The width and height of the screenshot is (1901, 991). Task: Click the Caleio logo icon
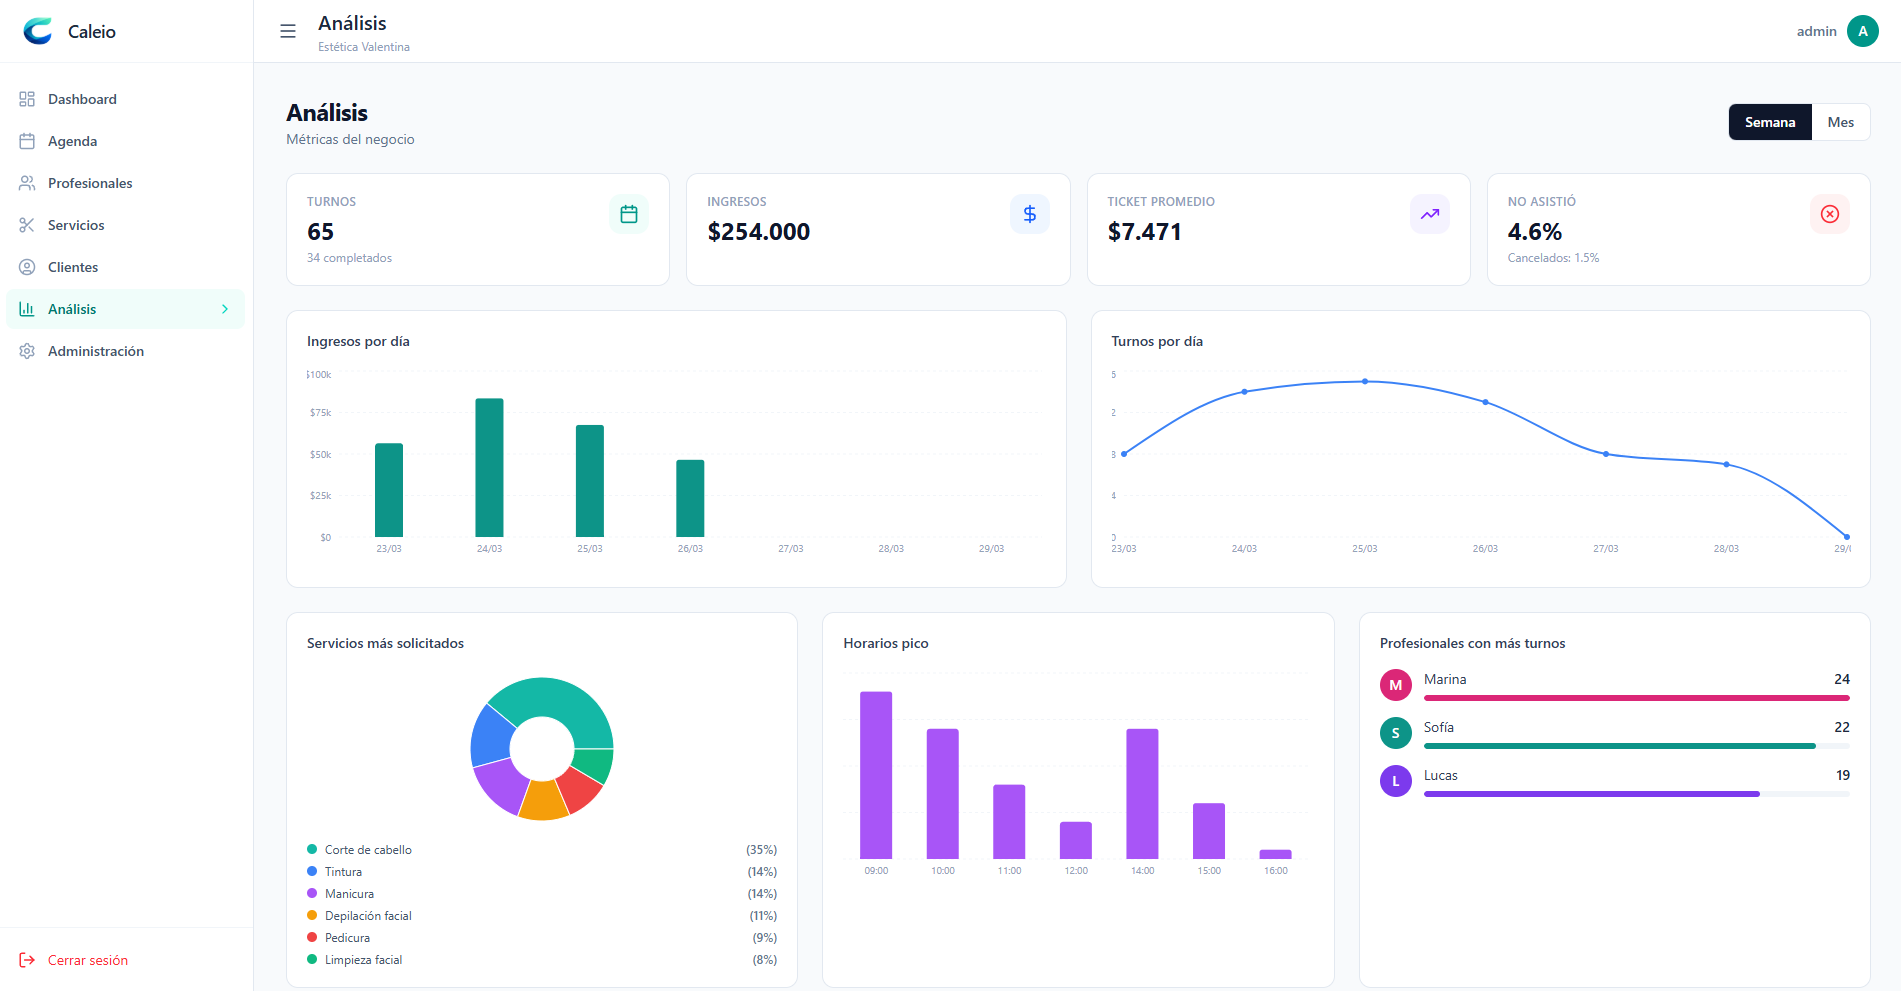(x=38, y=31)
